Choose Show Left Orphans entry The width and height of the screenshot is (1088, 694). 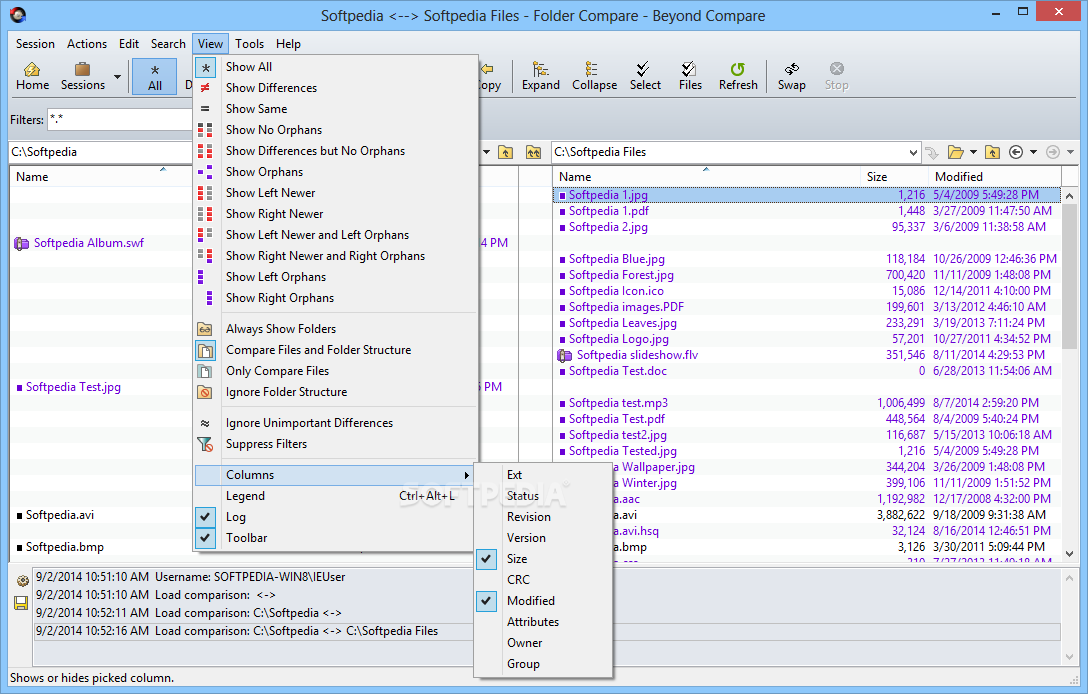pyautogui.click(x=336, y=277)
